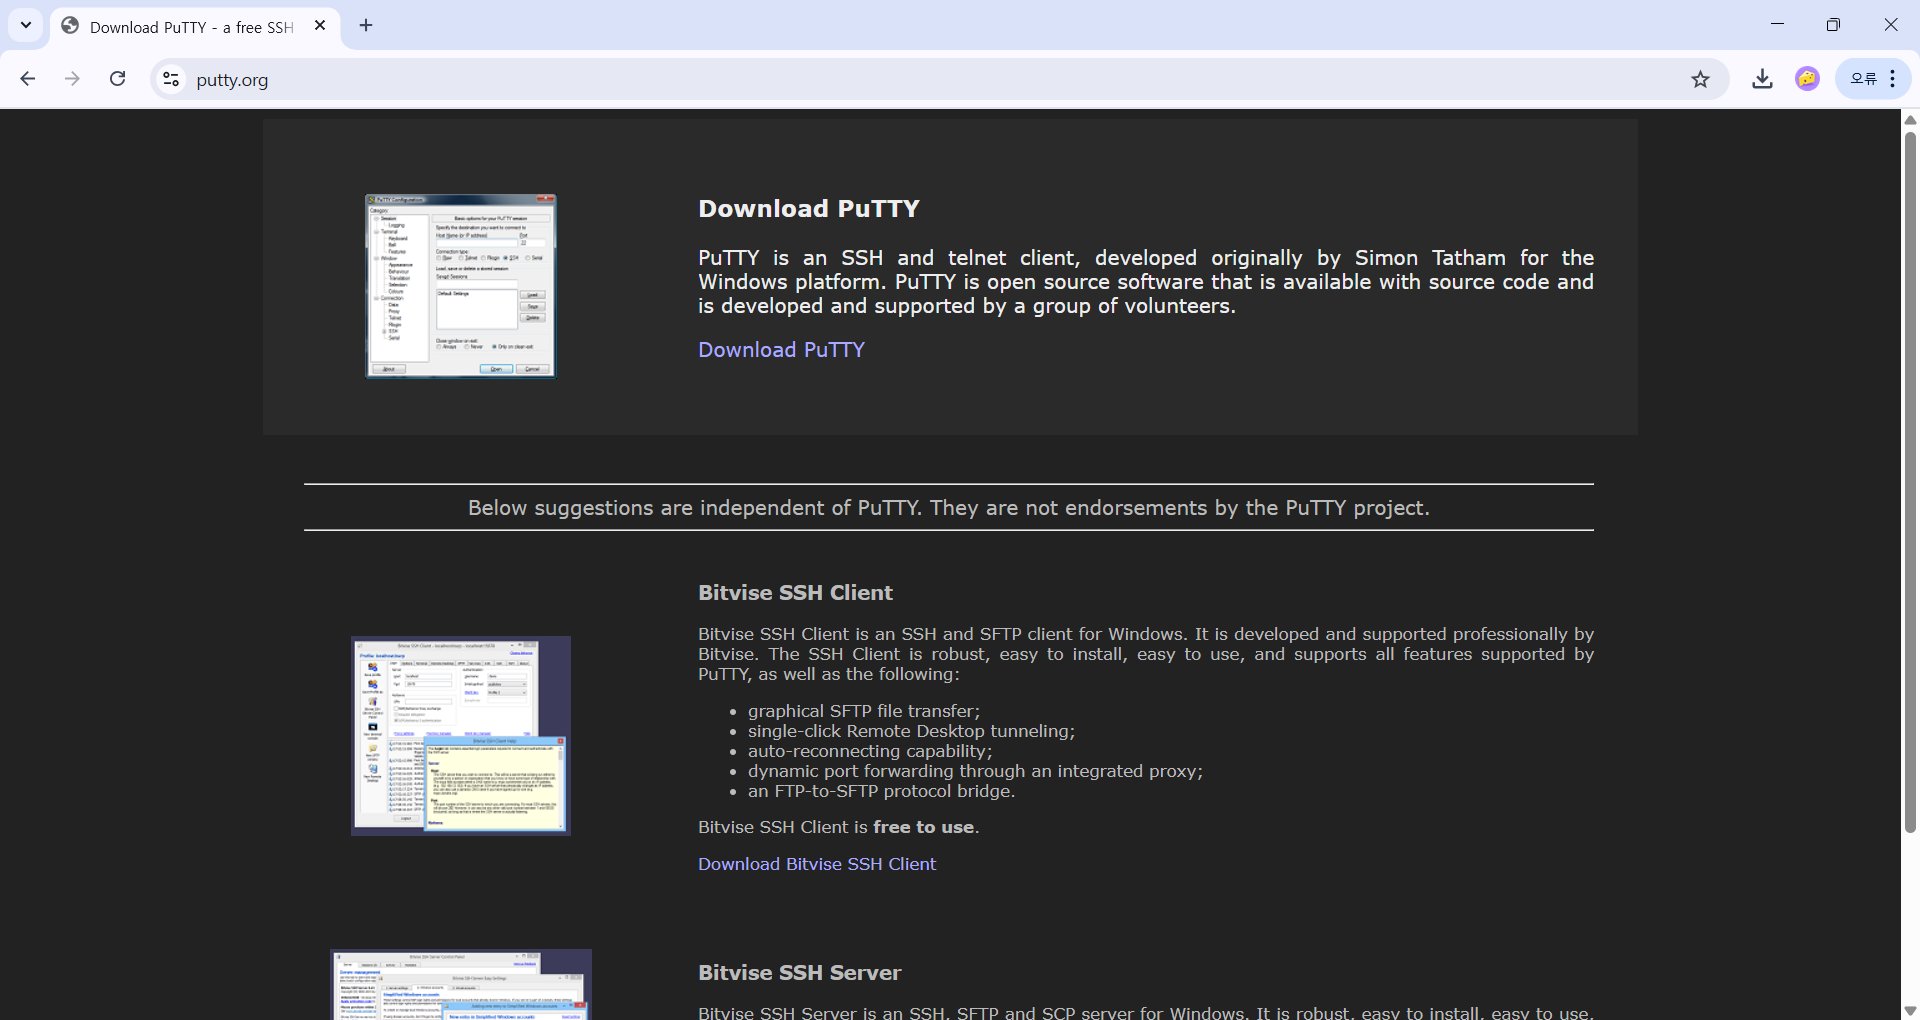Open a new tab with plus button
Screen dimensions: 1920x1020
366,25
